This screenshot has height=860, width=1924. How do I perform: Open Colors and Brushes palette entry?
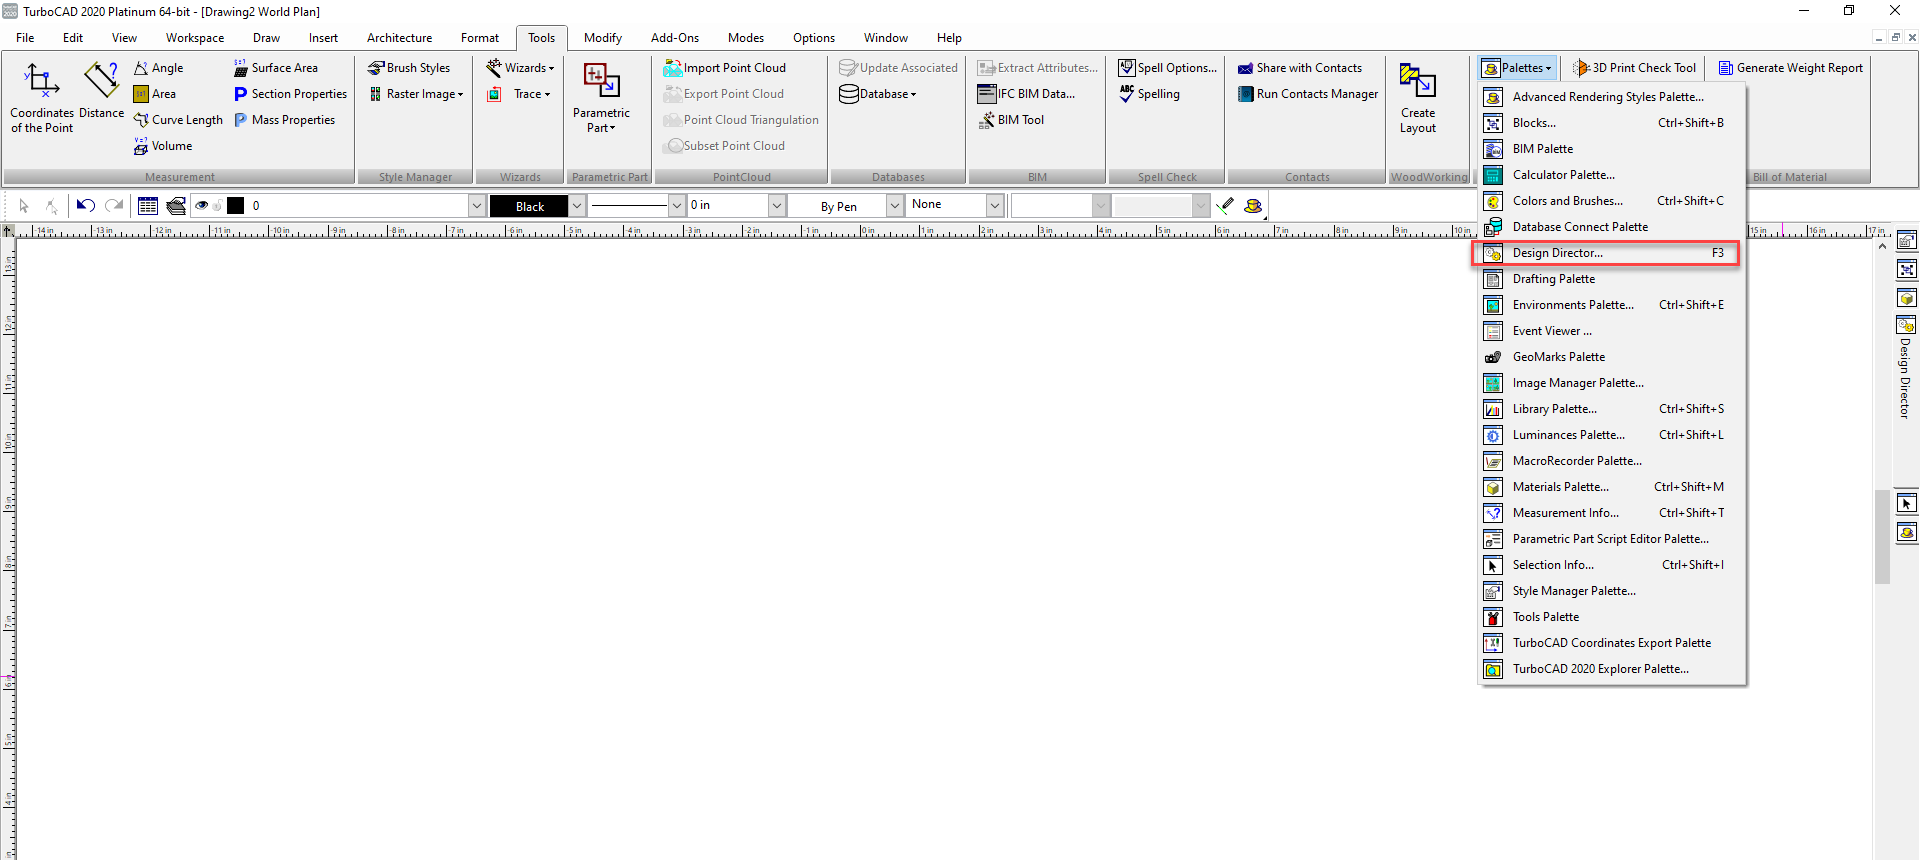pos(1612,201)
